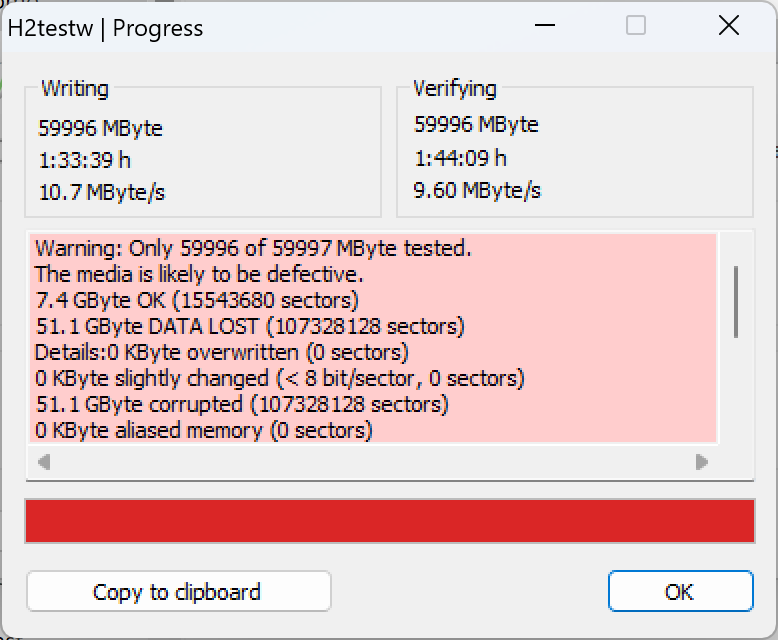Close the H2testw Progress window

[728, 27]
